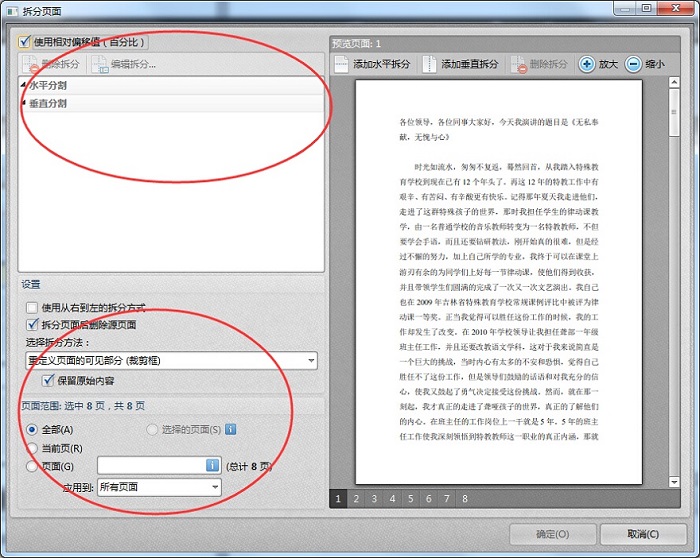Go to preview page tab 3
The height and width of the screenshot is (558, 700).
[x=374, y=499]
